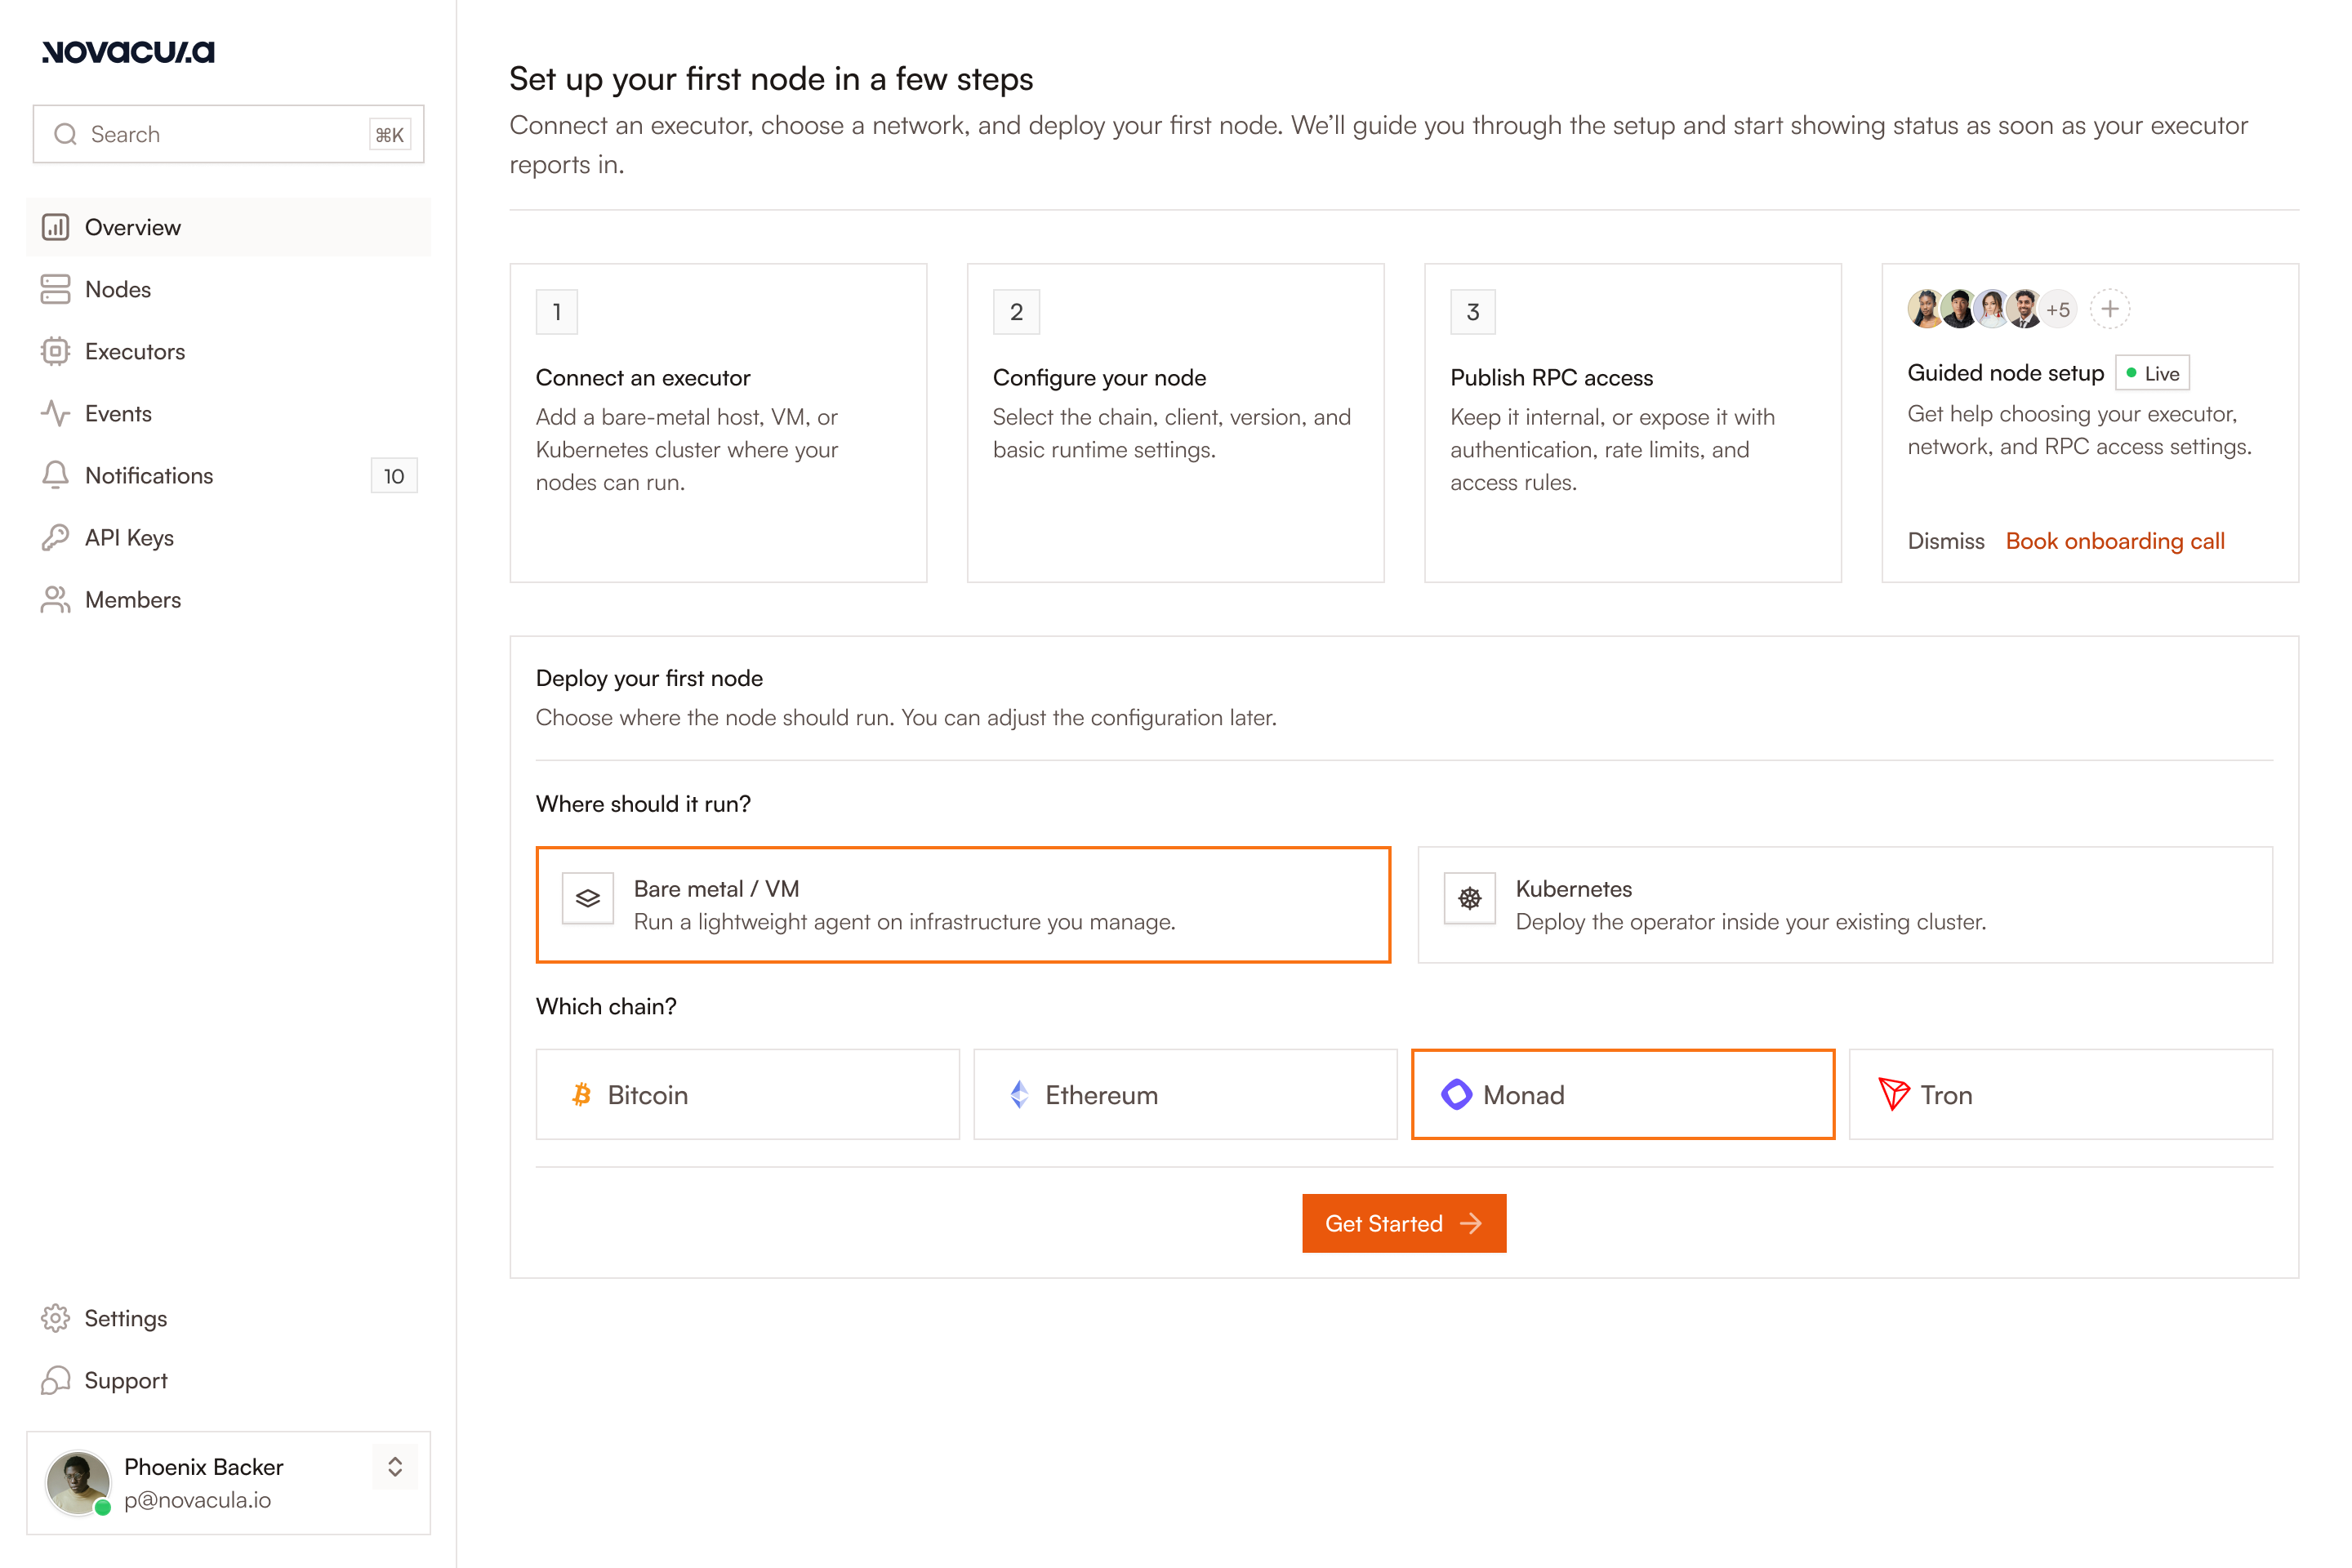Click the Bare metal layers icon
2352x1568 pixels.
(x=588, y=898)
